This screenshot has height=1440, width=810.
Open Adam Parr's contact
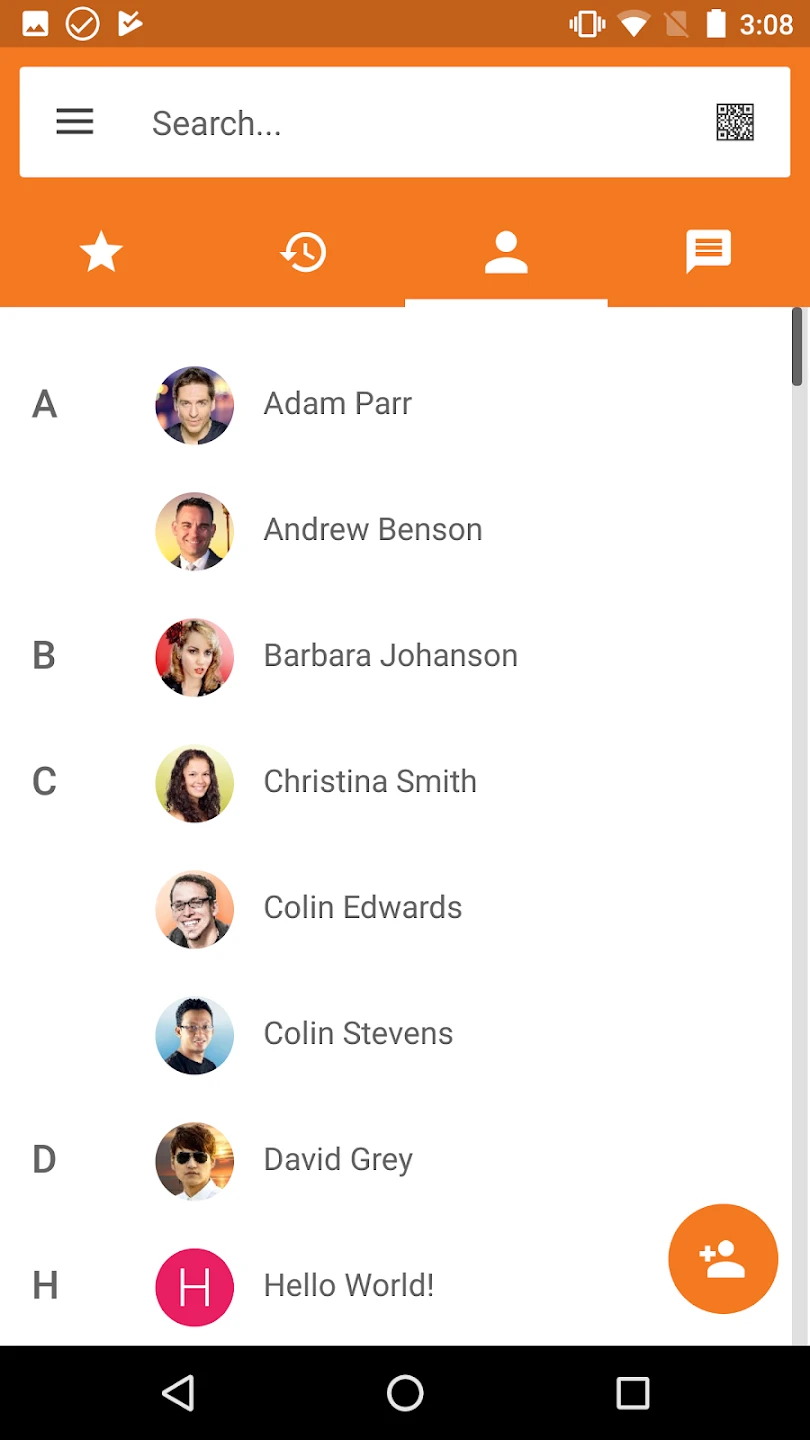[338, 404]
